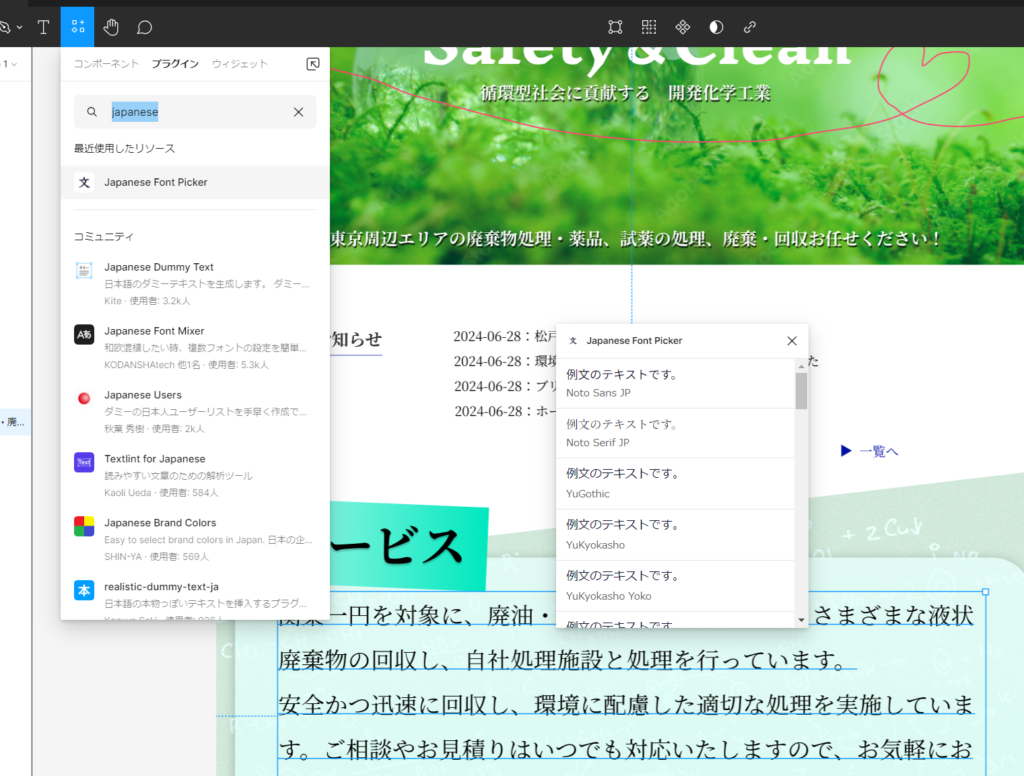Open the Japanese Users plugin
Image resolution: width=1024 pixels, height=776 pixels.
click(195, 412)
